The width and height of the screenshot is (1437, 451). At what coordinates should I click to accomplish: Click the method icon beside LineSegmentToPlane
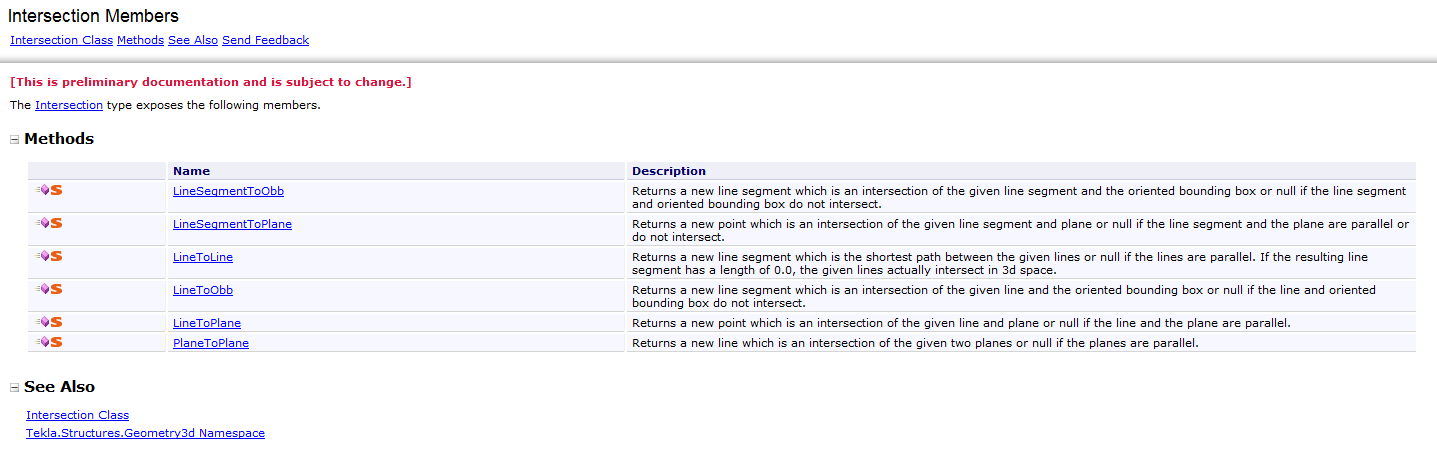(50, 223)
